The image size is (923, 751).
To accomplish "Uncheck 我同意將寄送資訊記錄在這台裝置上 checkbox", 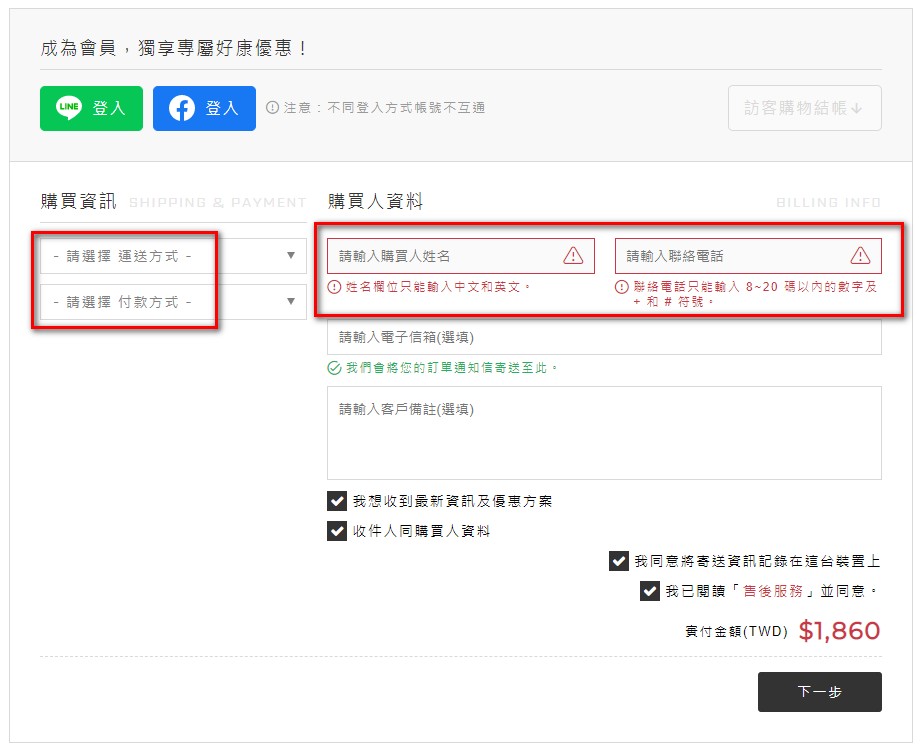I will (x=619, y=561).
